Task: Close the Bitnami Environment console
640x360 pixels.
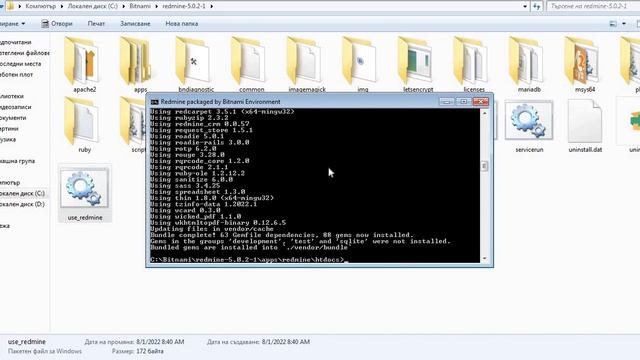Action: 480,102
